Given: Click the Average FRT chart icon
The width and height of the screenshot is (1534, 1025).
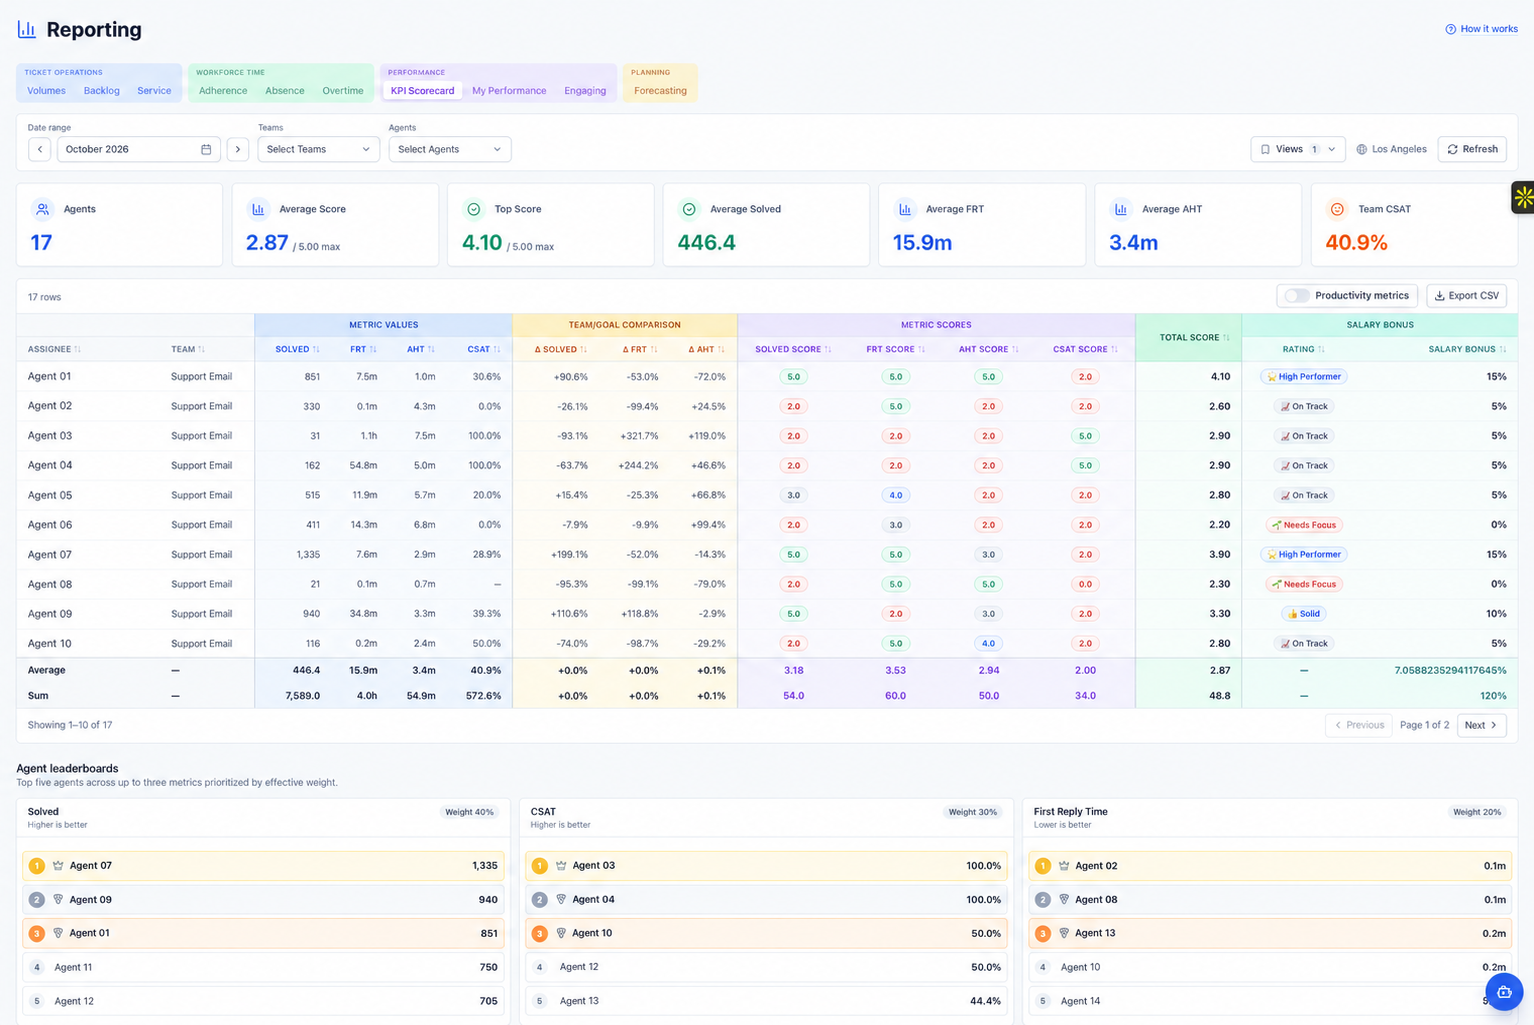Looking at the screenshot, I should [x=905, y=209].
